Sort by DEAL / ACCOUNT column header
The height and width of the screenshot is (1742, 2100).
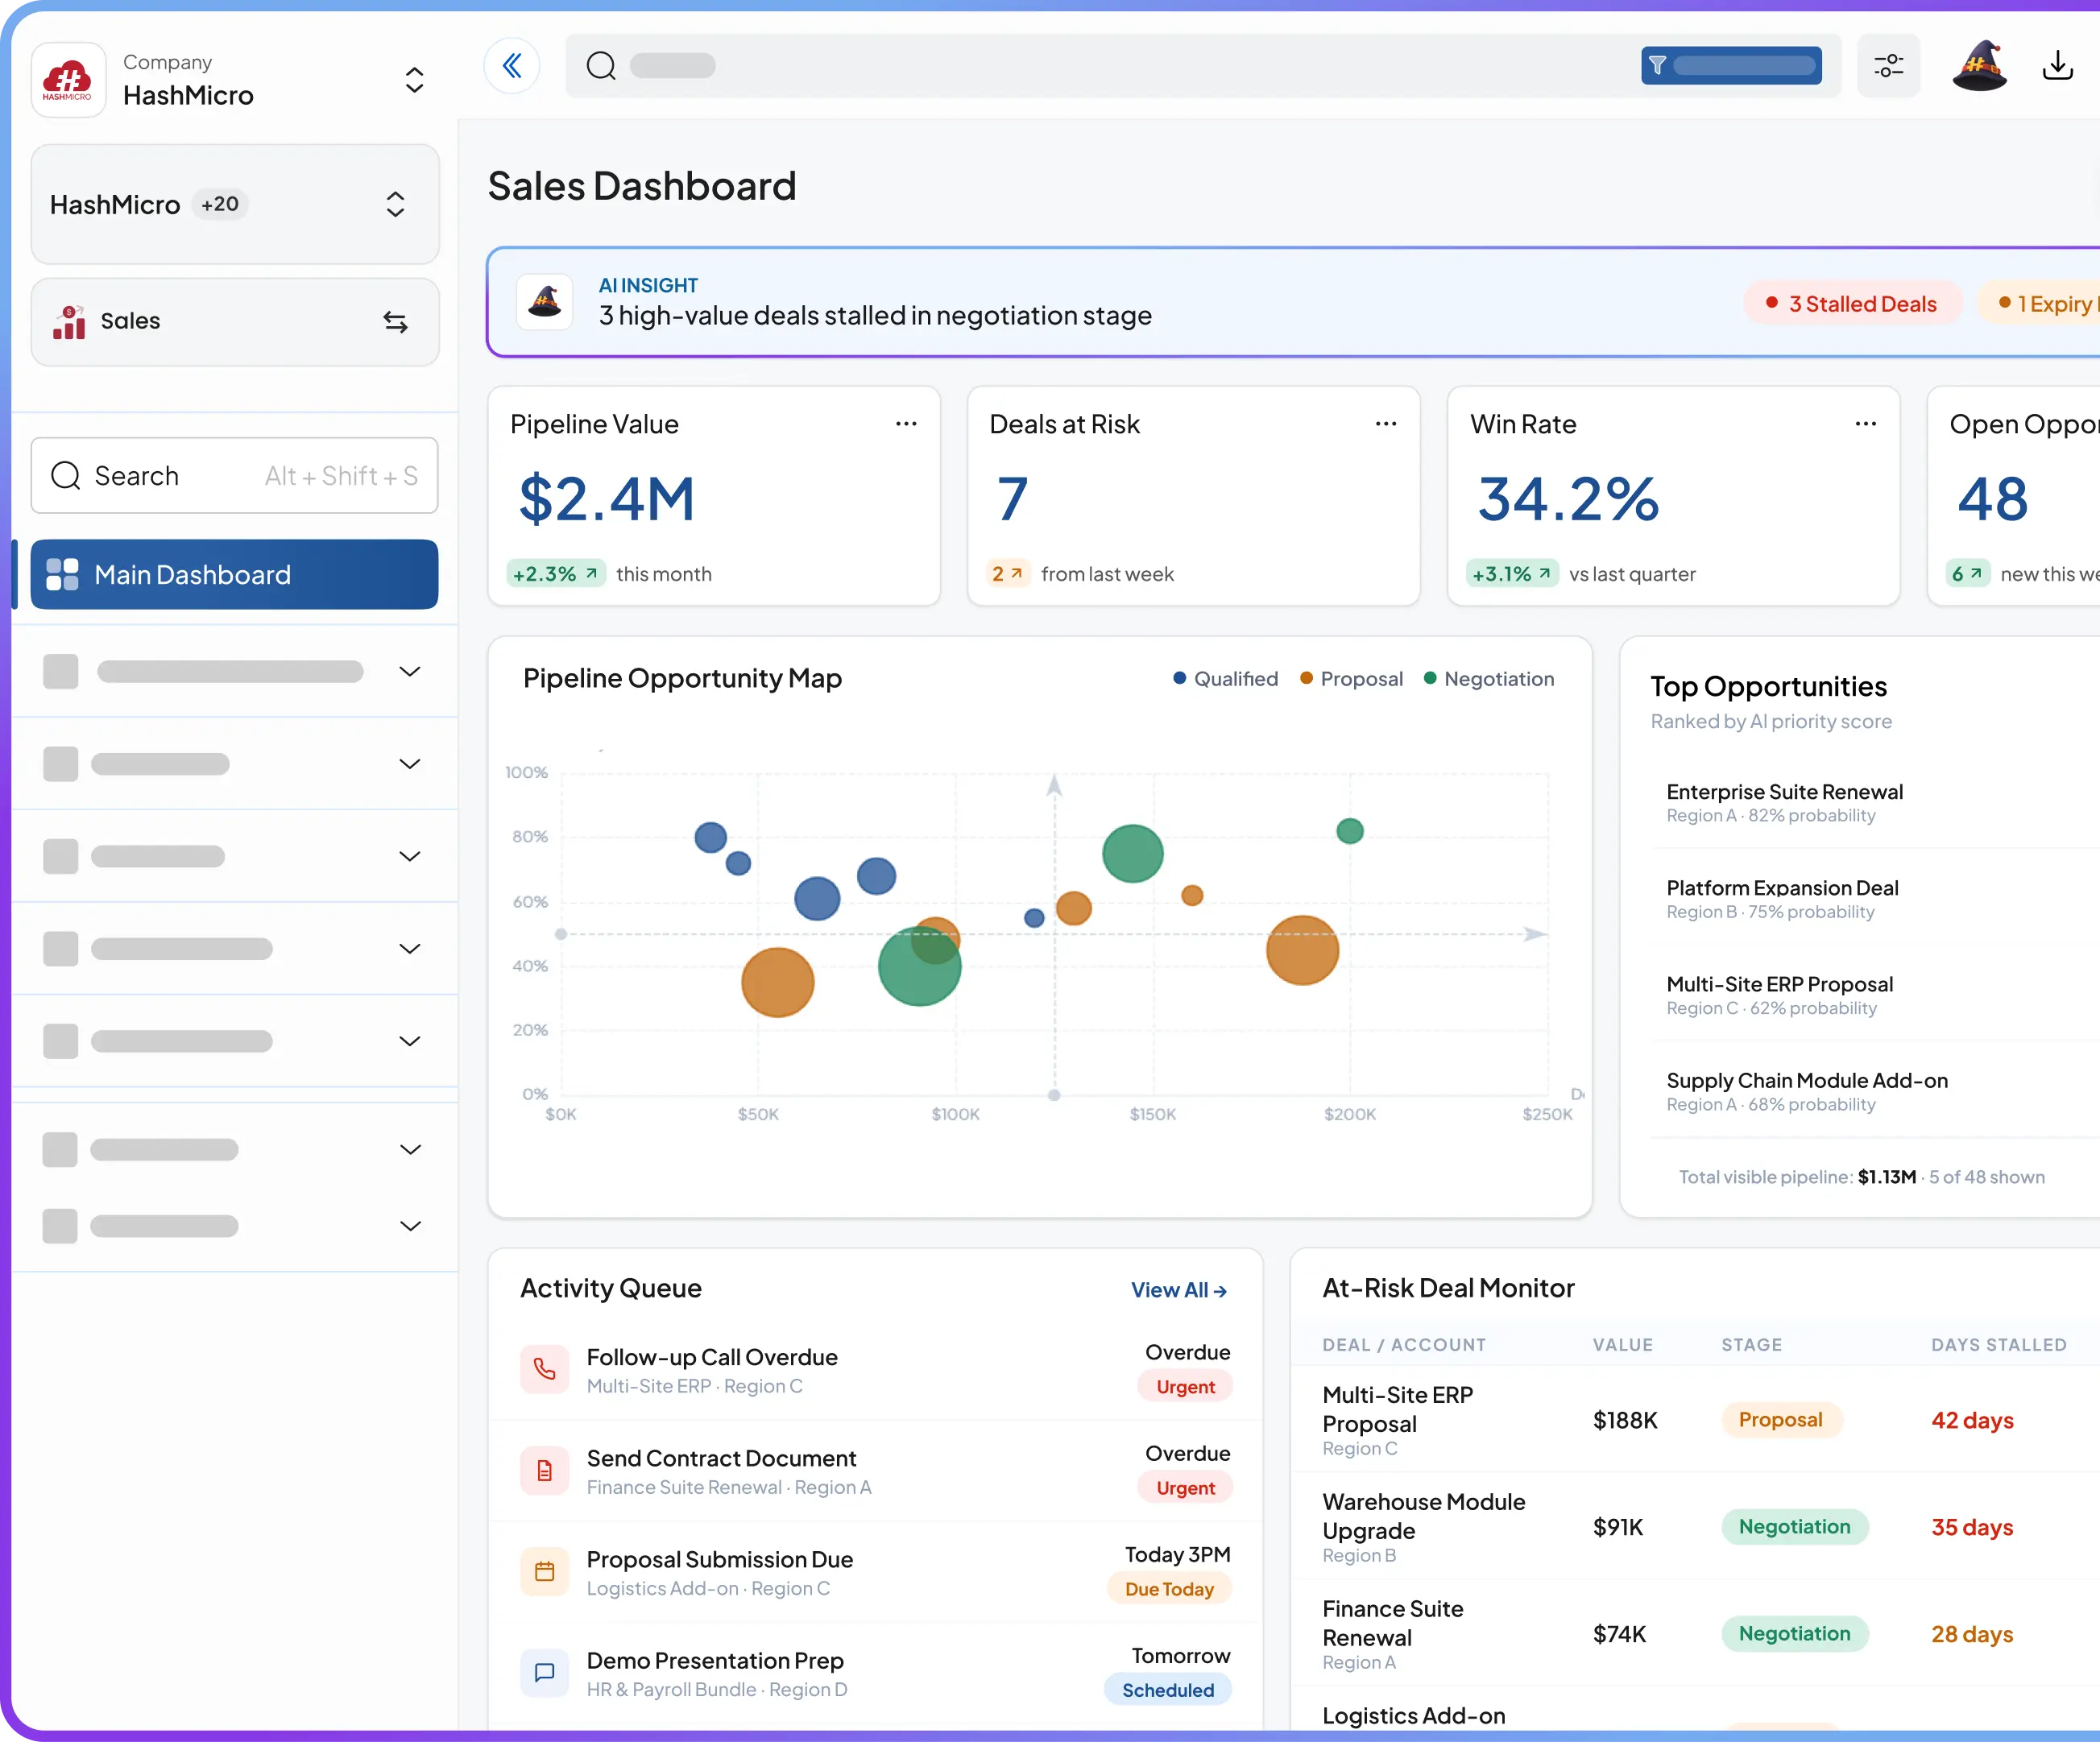click(x=1404, y=1345)
